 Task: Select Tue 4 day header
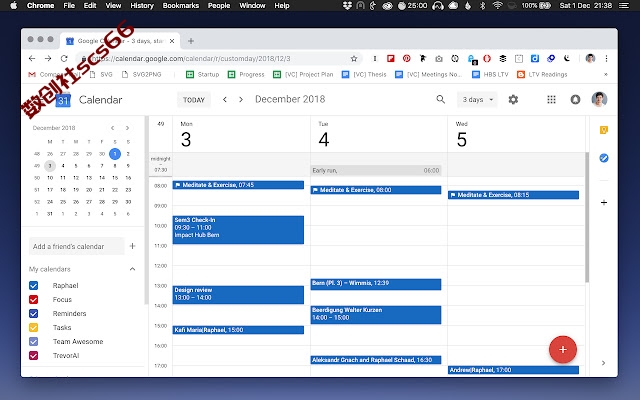(x=324, y=139)
